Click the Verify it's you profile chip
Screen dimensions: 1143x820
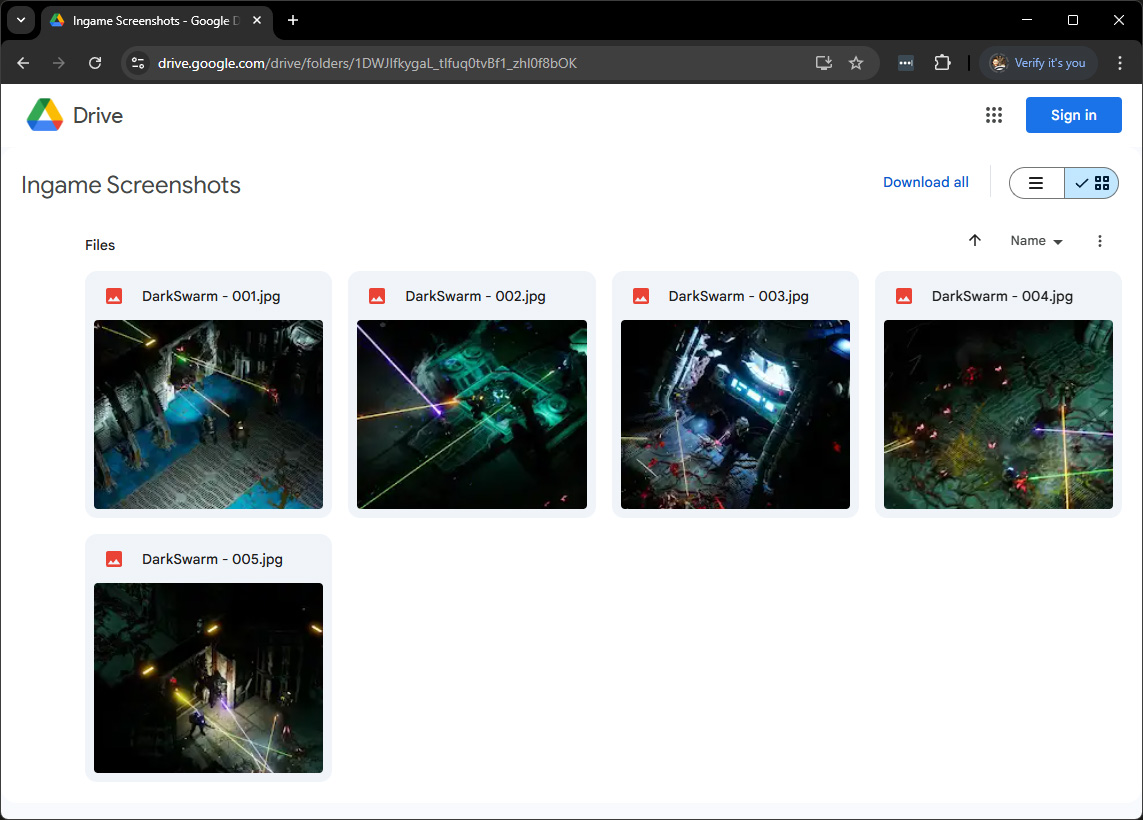[x=1038, y=63]
